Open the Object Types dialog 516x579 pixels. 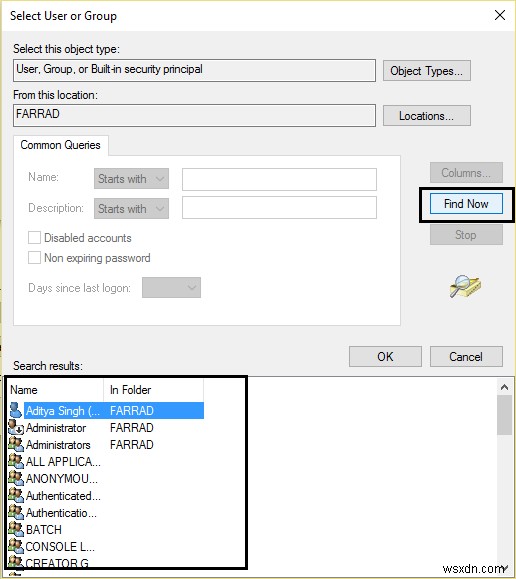[x=427, y=71]
